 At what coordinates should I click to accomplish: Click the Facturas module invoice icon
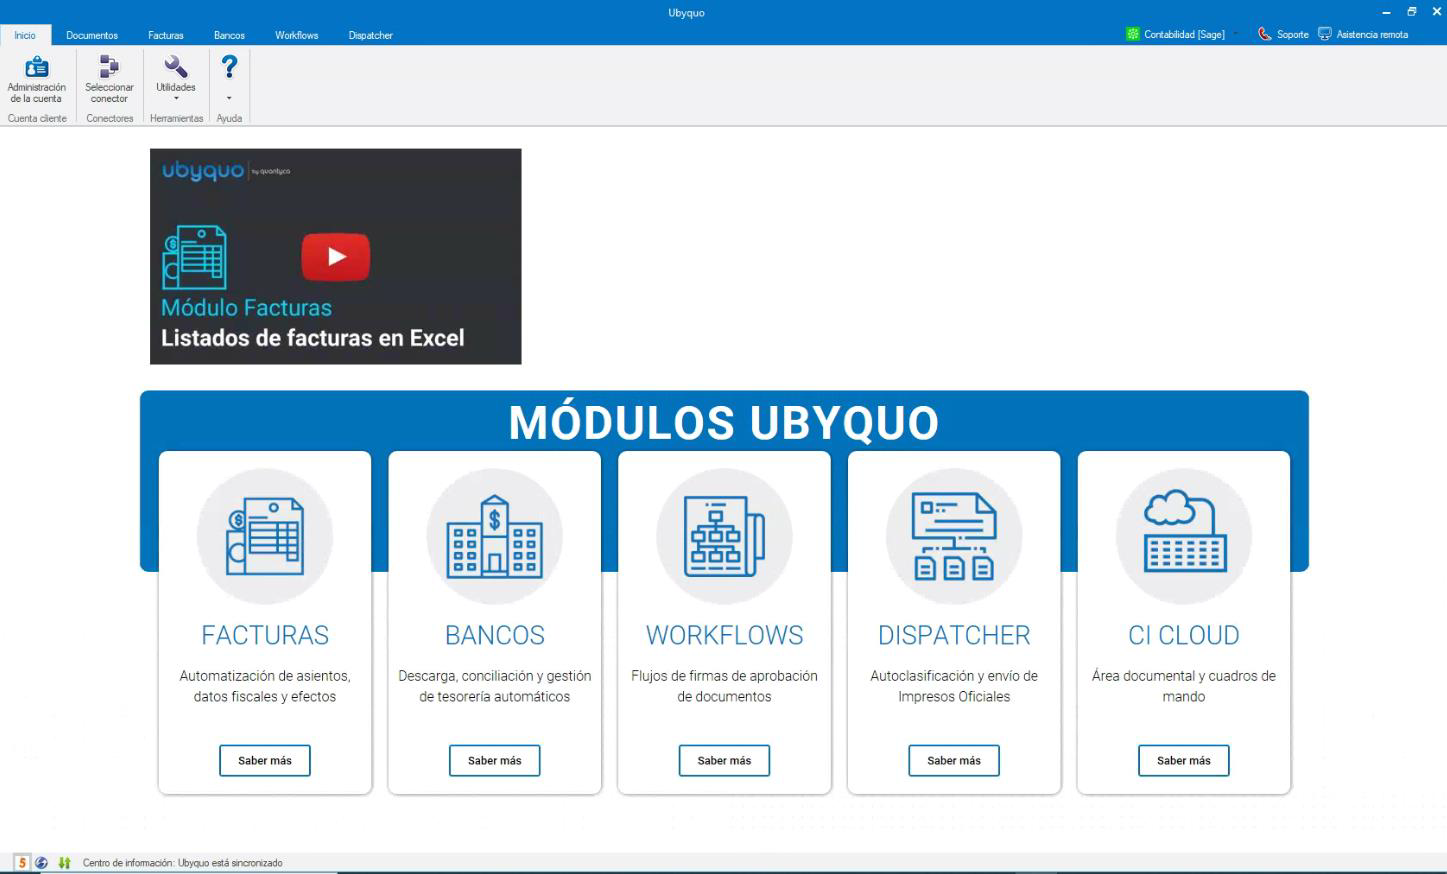(x=265, y=536)
